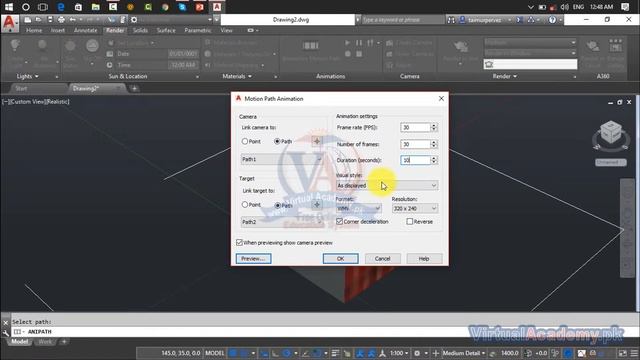Switch to the Solids ribbon tab
This screenshot has width=640, height=360.
pyautogui.click(x=140, y=30)
